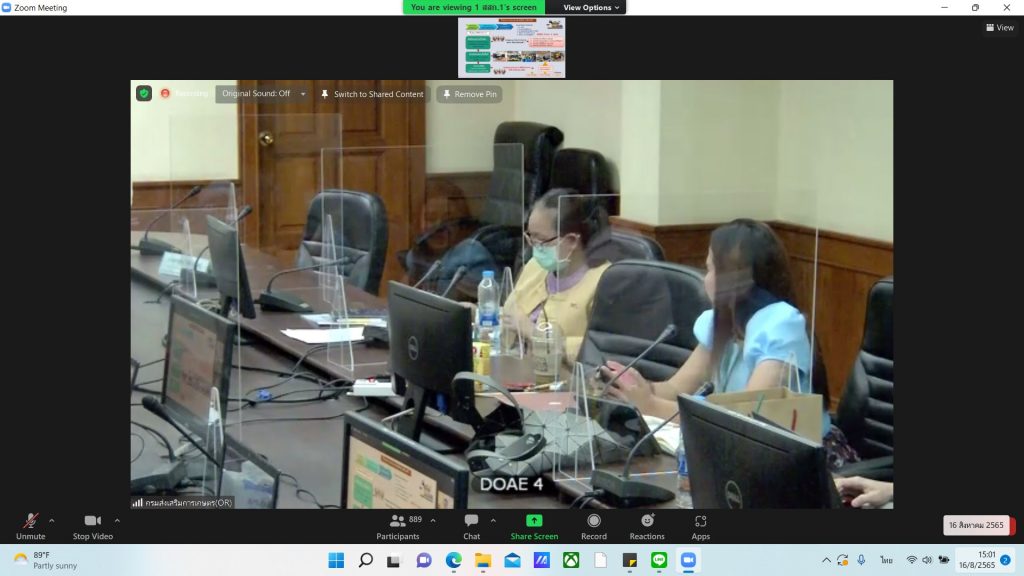The height and width of the screenshot is (576, 1024).
Task: Click the microphone tray icon
Action: [861, 560]
